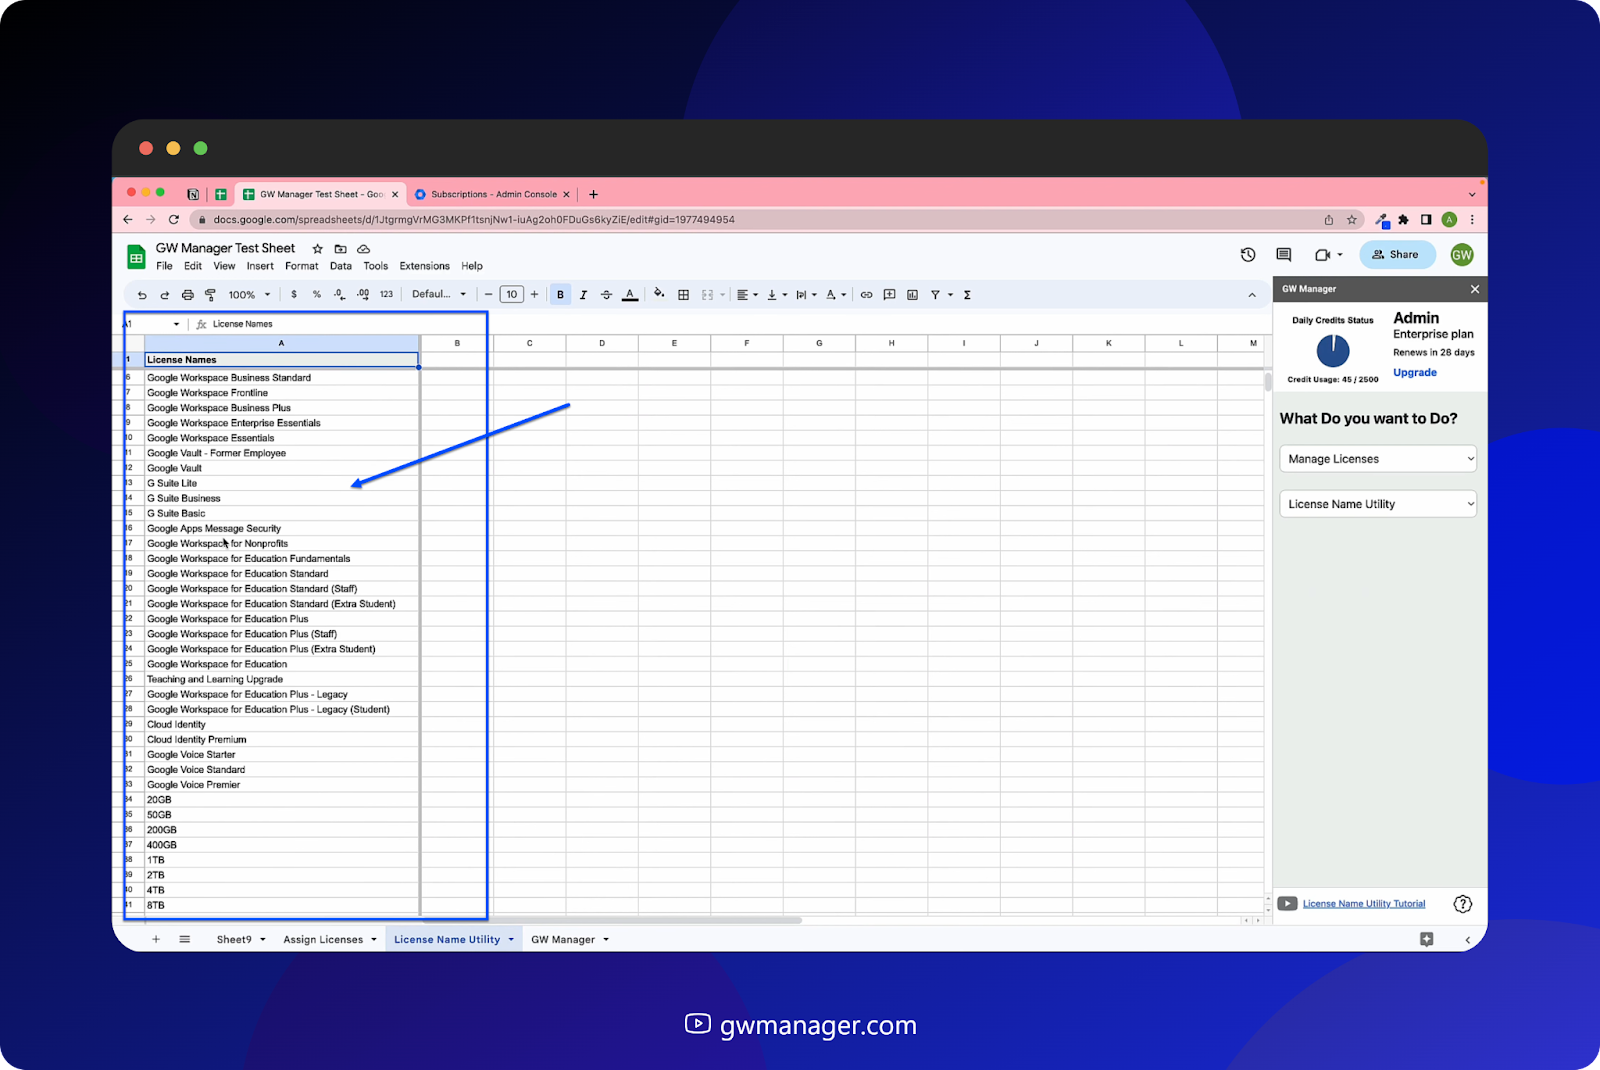
Task: Open License Name Utility Tutorial link
Action: tap(1364, 904)
